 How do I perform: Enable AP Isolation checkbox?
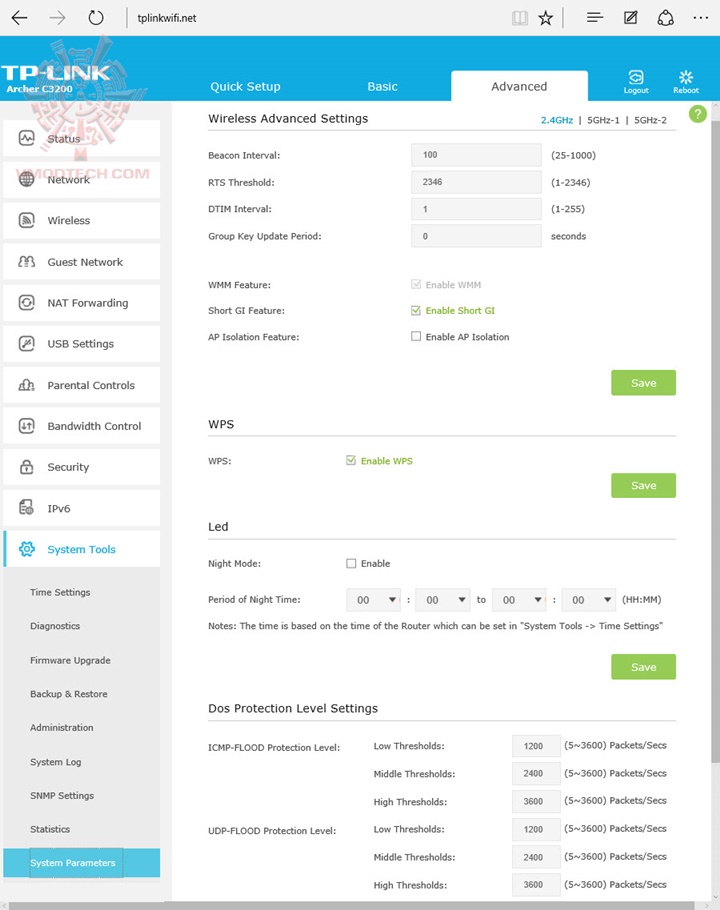click(x=416, y=337)
